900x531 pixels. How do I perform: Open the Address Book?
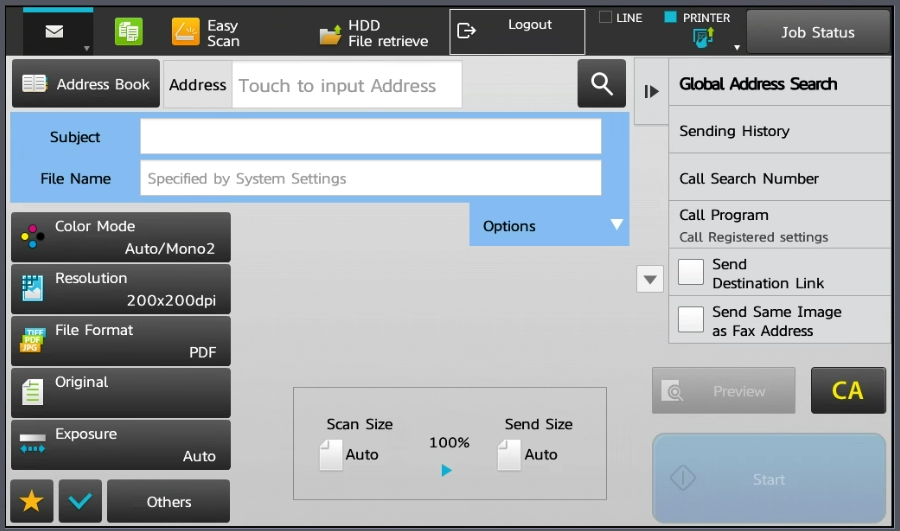[x=86, y=84]
